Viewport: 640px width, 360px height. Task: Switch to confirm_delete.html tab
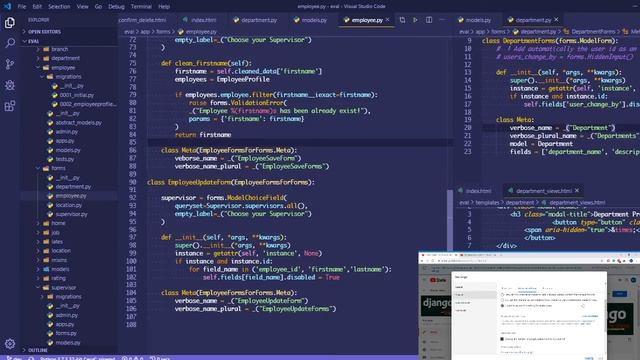142,20
